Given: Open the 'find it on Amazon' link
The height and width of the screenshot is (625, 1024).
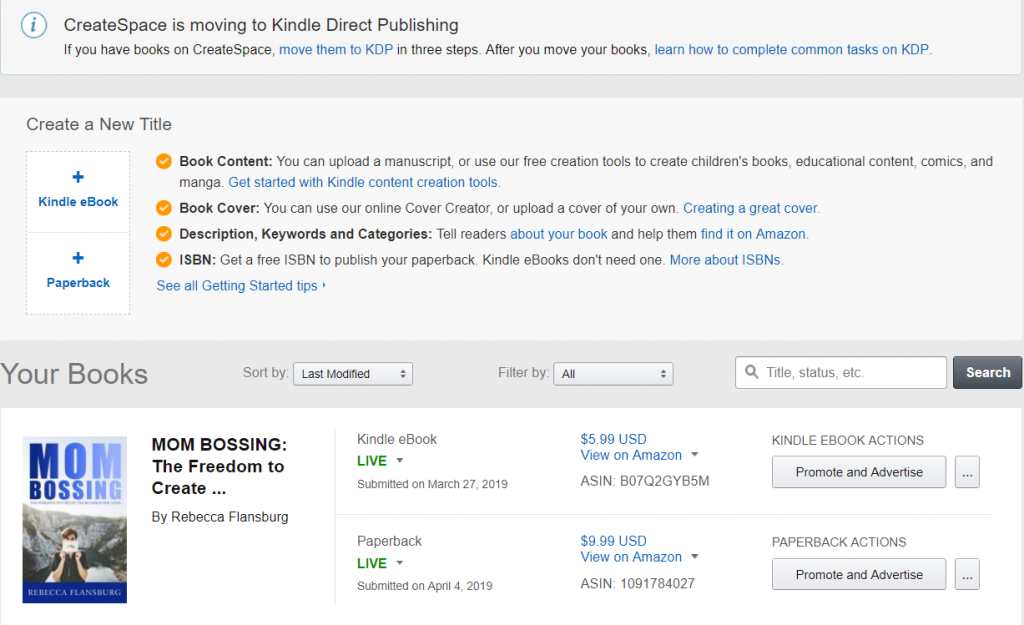Looking at the screenshot, I should coord(753,234).
